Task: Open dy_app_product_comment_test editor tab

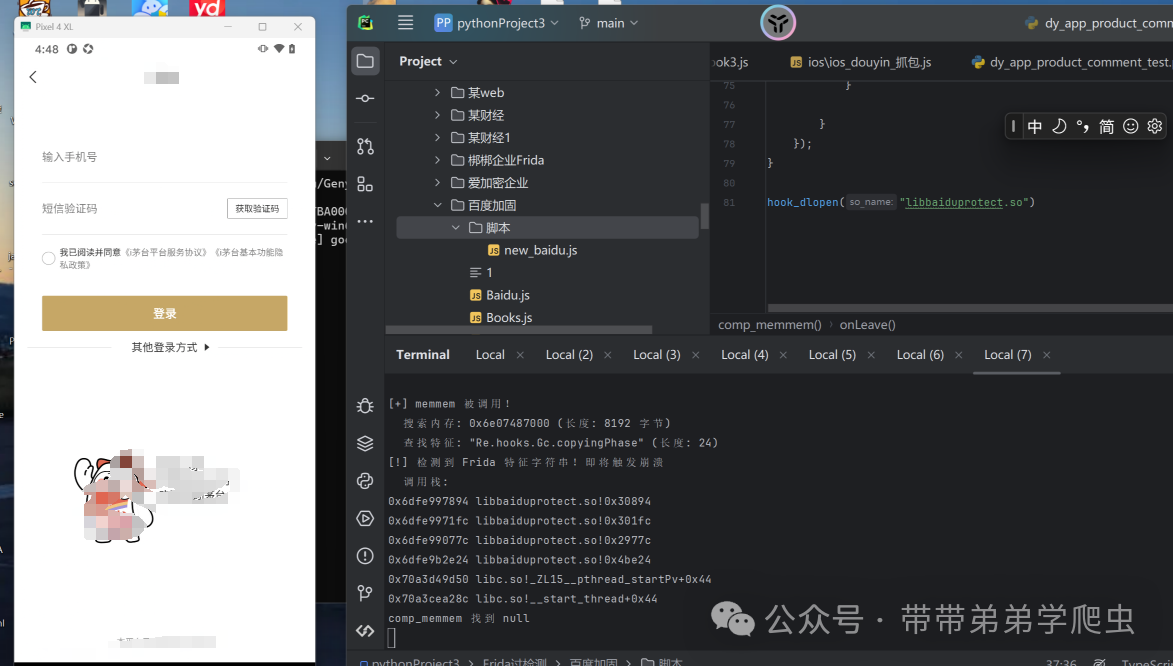Action: click(1071, 62)
